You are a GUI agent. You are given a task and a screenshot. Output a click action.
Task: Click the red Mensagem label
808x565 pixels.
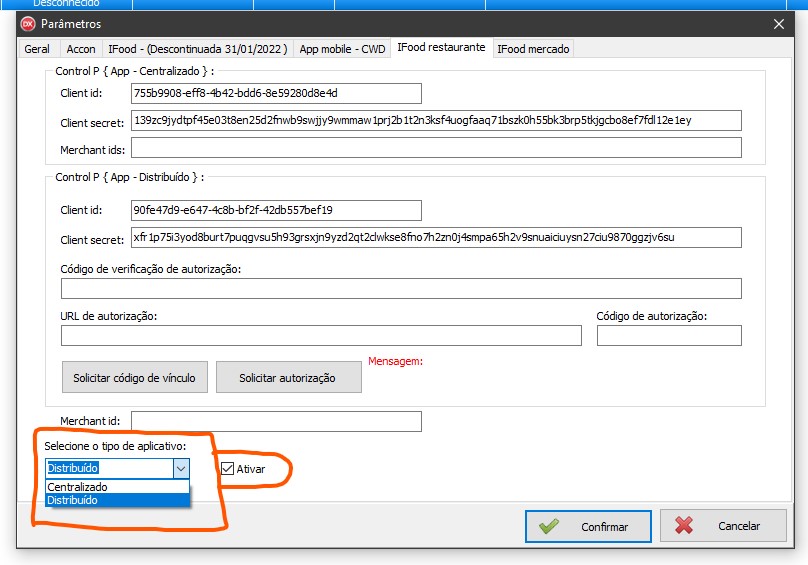pos(395,361)
